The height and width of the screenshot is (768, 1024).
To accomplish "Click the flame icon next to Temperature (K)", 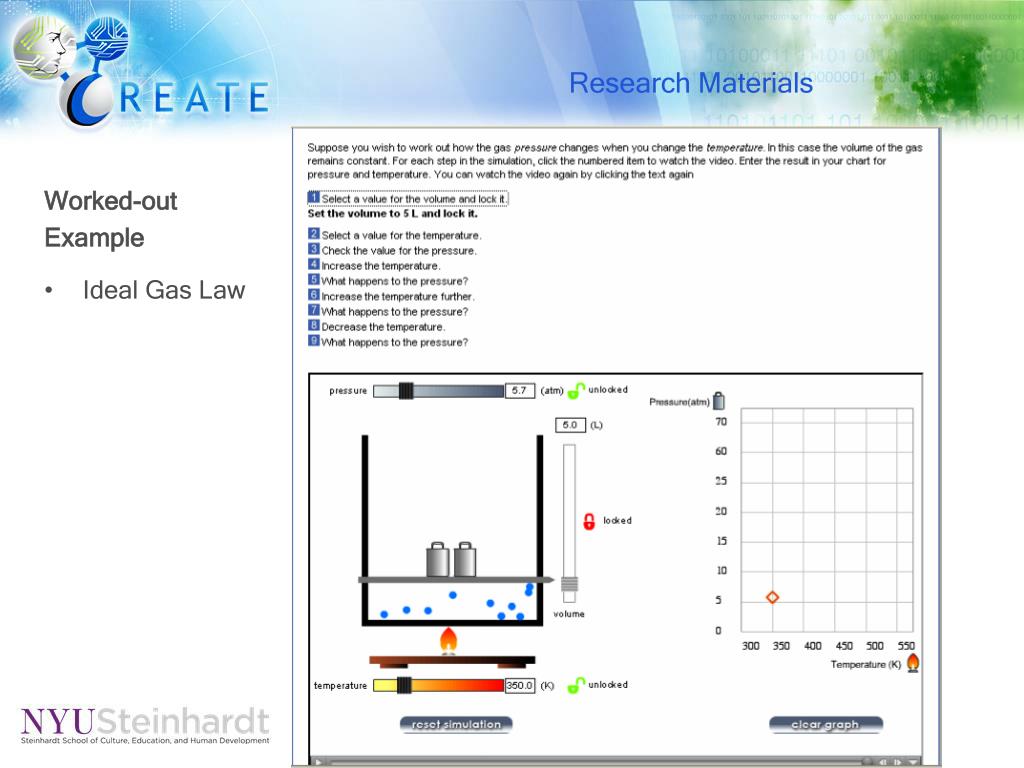I will (913, 663).
